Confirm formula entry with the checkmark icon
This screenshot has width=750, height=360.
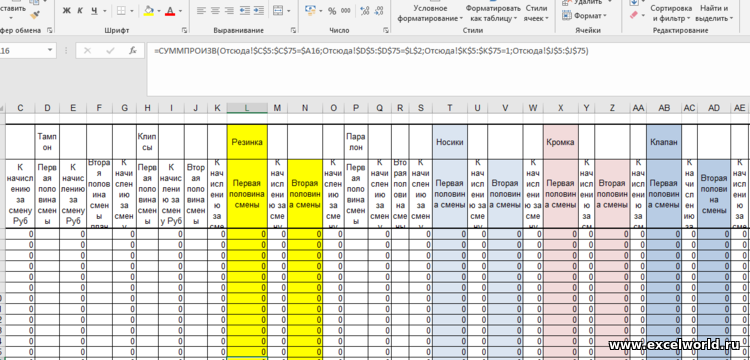(110, 50)
